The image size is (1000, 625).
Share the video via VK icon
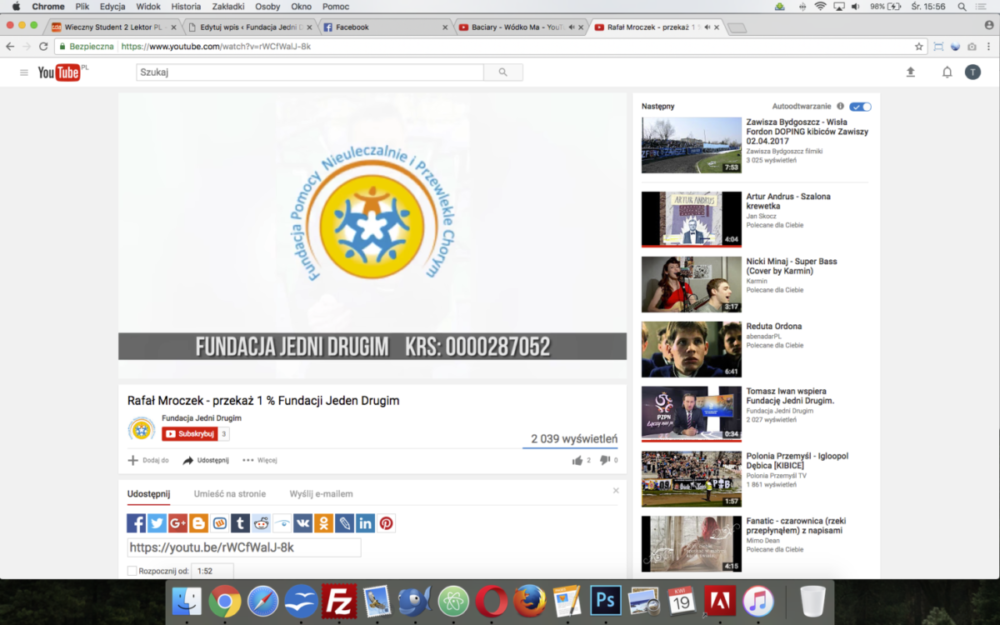(x=303, y=524)
